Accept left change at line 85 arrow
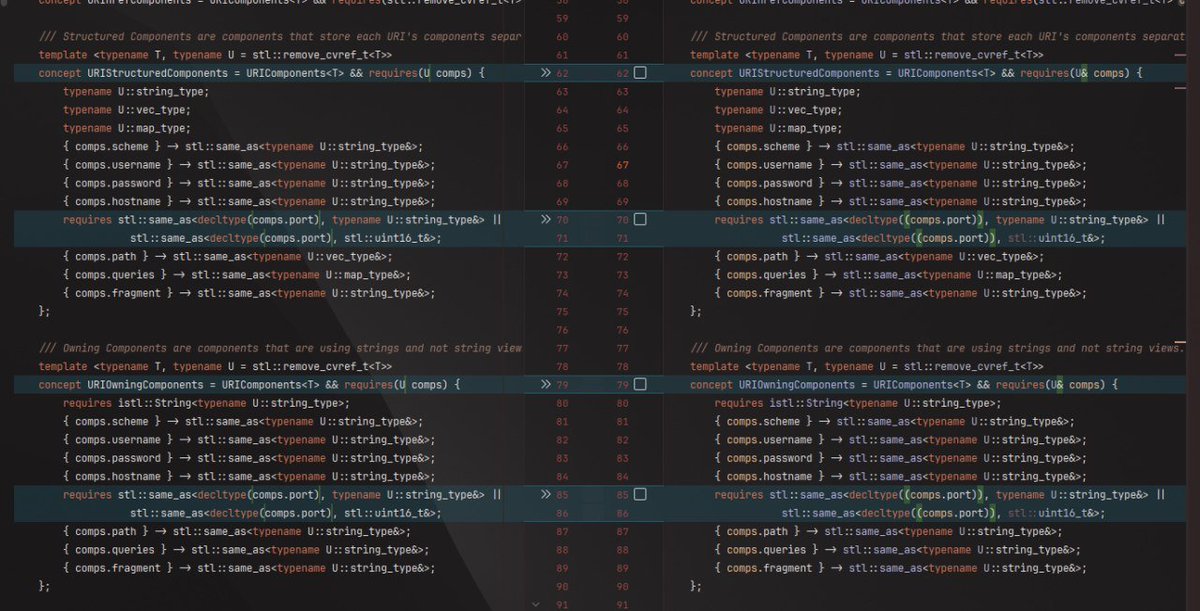 coord(545,494)
